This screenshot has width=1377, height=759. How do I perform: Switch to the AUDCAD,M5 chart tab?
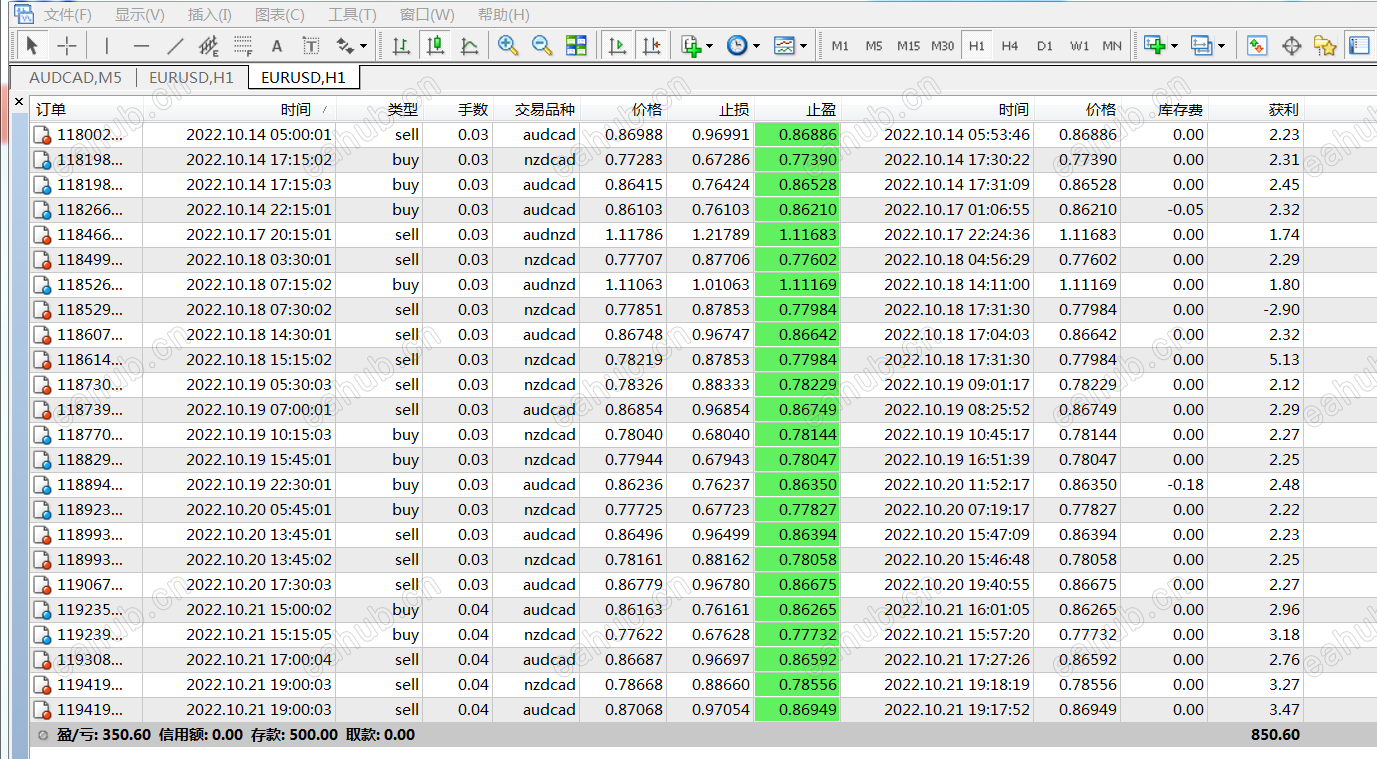click(75, 77)
